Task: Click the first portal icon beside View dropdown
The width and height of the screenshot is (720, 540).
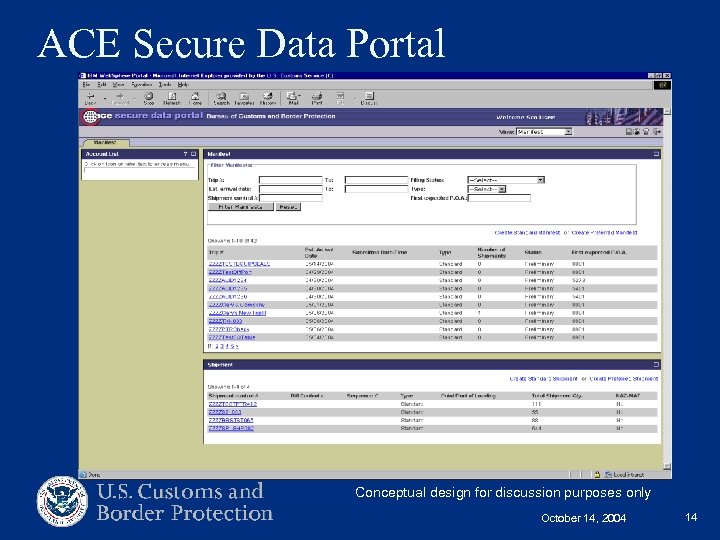Action: click(x=629, y=132)
